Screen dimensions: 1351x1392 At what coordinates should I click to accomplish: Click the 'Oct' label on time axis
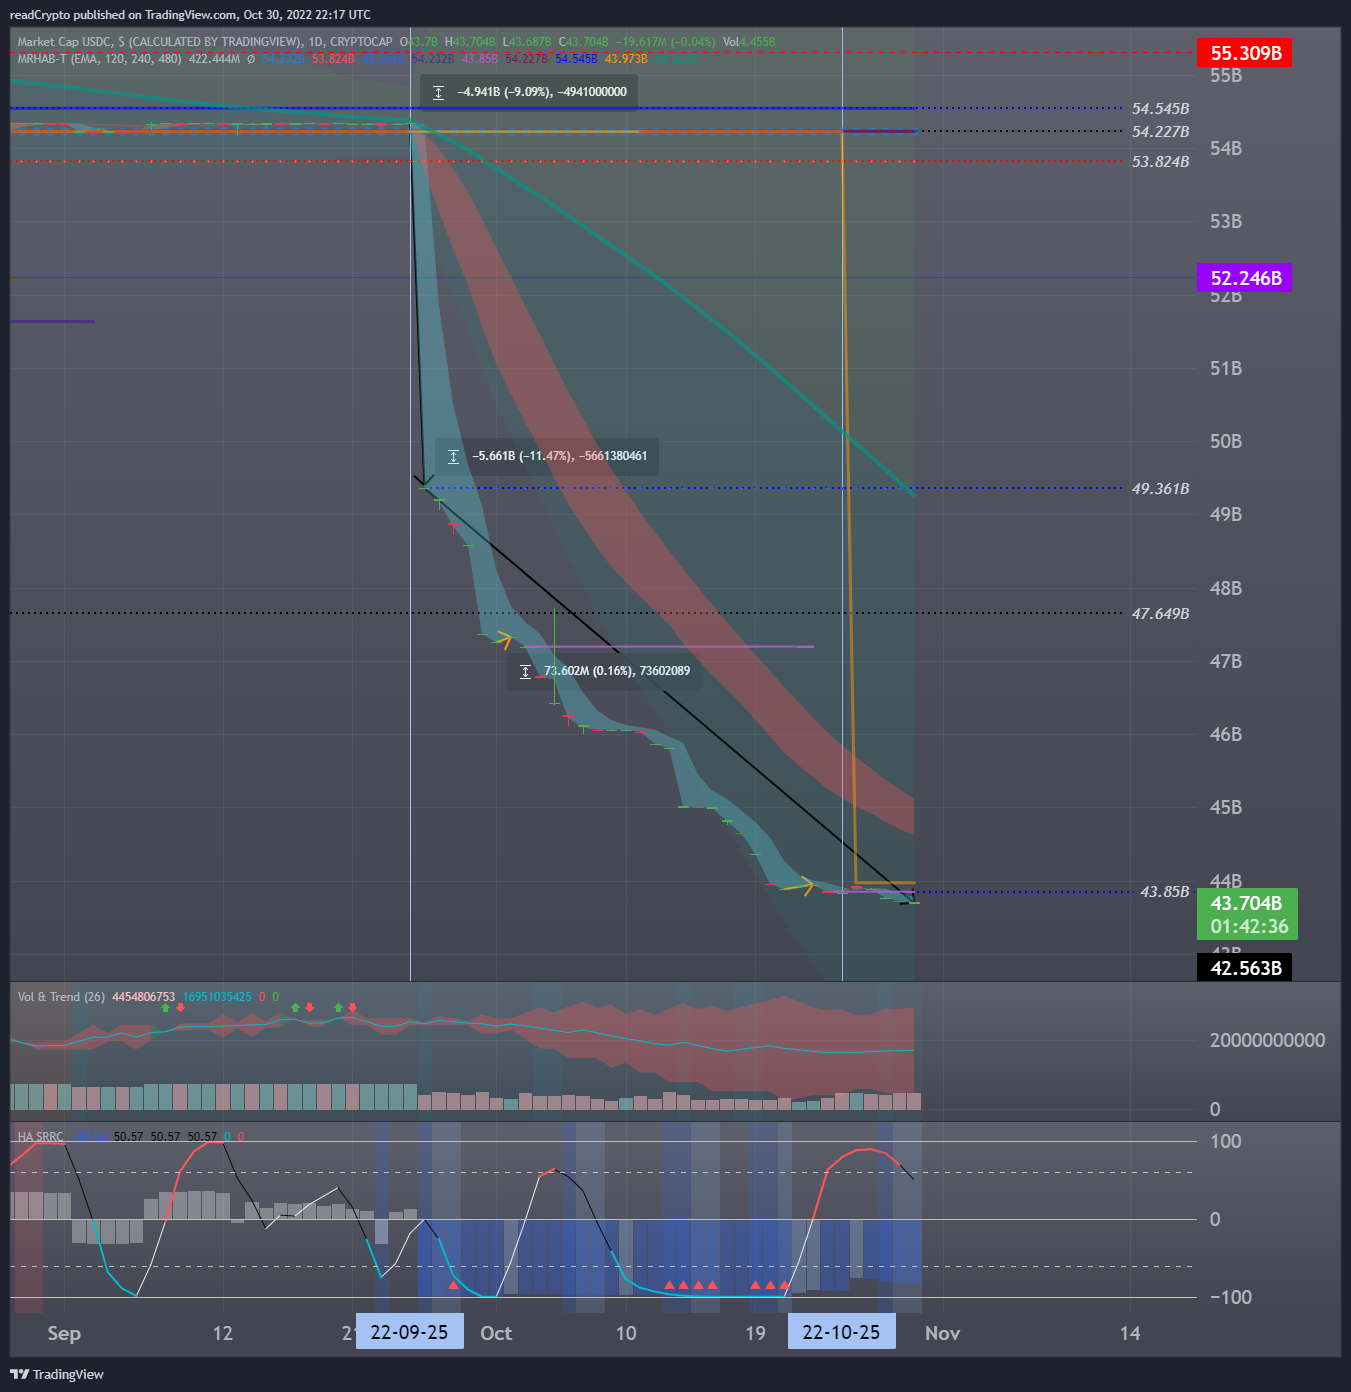pos(496,1333)
